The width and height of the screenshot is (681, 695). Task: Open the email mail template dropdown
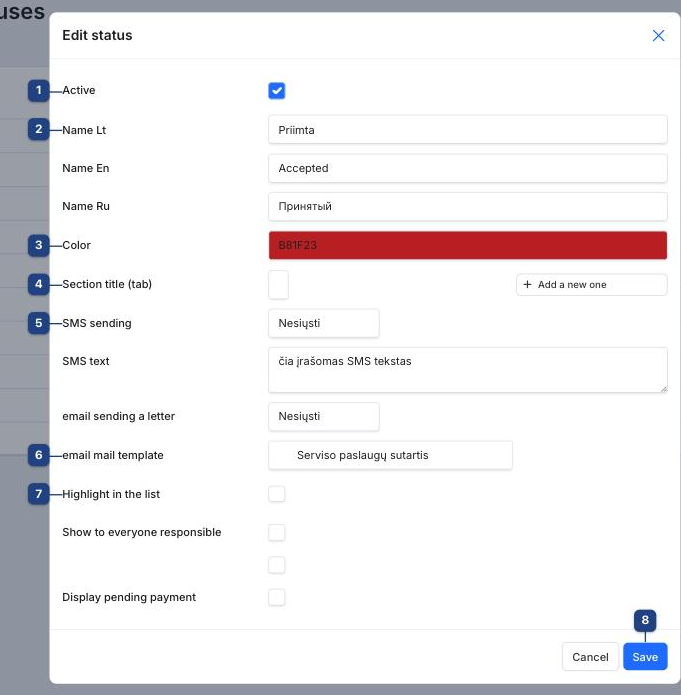[390, 455]
